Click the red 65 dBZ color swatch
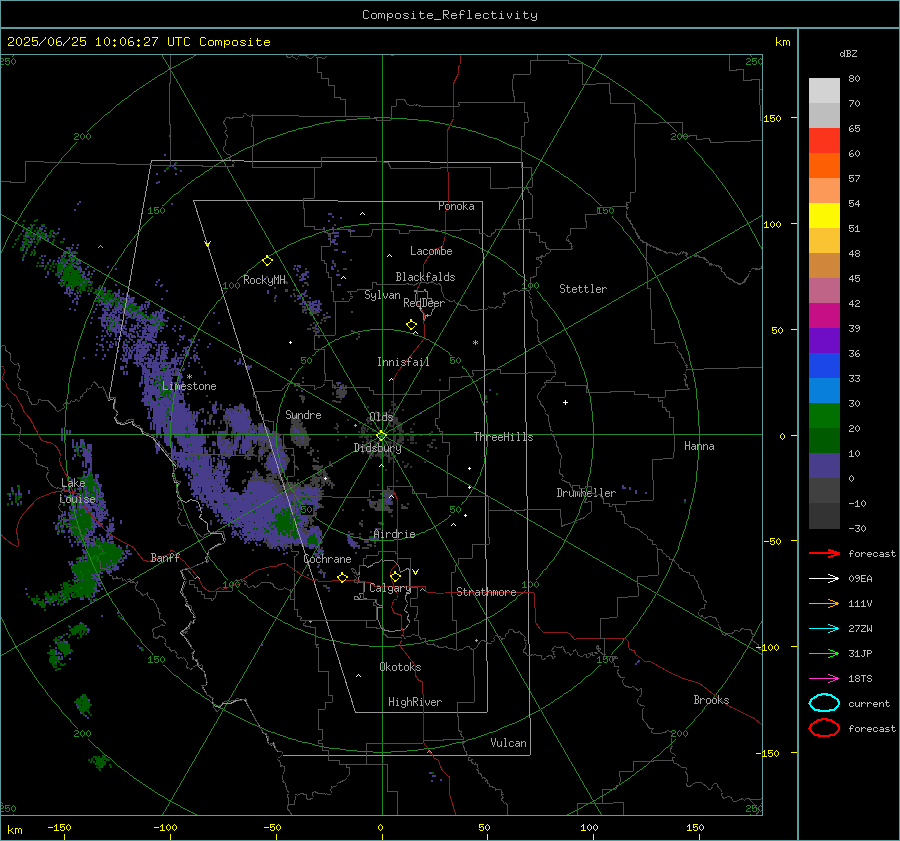The width and height of the screenshot is (900, 841). pyautogui.click(x=824, y=140)
